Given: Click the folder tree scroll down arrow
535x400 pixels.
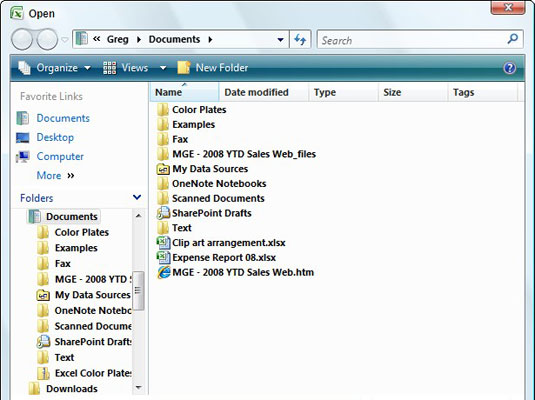Looking at the screenshot, I should (139, 387).
